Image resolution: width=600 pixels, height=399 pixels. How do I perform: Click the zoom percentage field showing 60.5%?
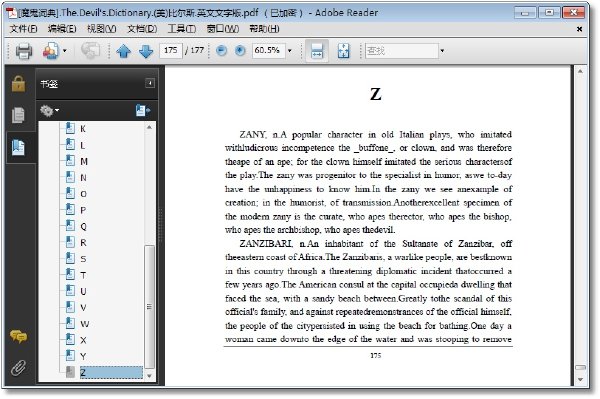tap(269, 50)
